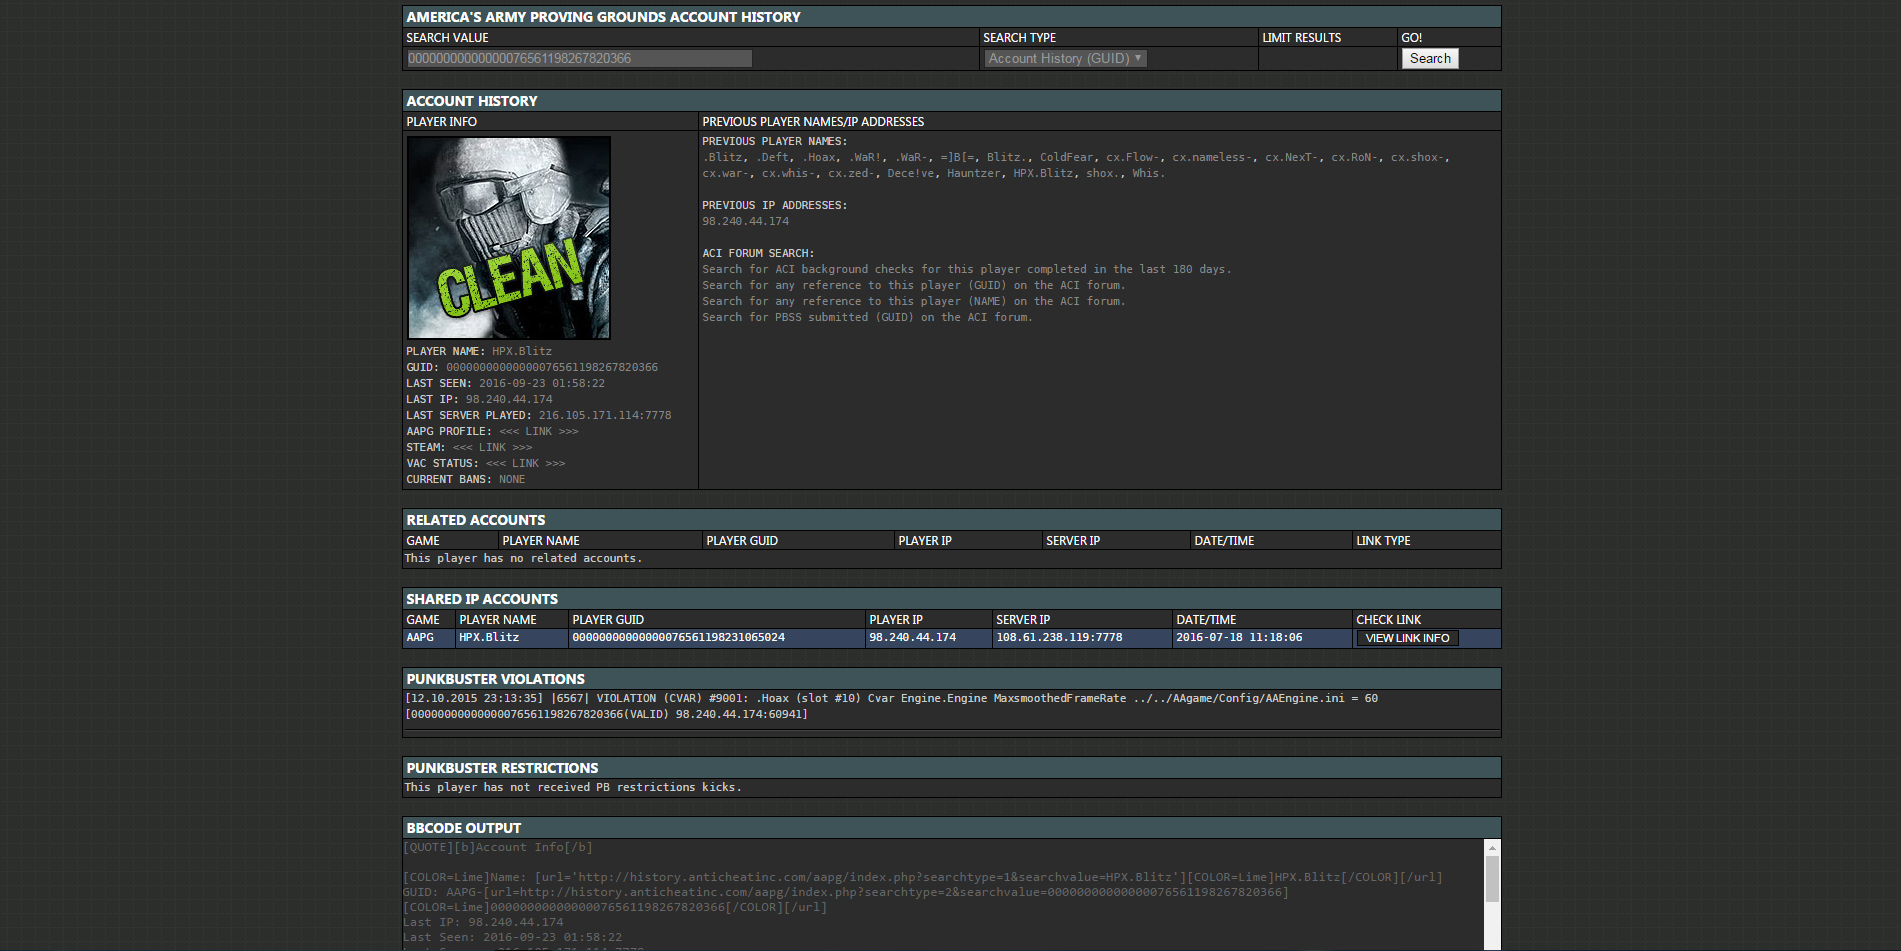Click the Search button
The width and height of the screenshot is (1901, 951).
point(1430,58)
